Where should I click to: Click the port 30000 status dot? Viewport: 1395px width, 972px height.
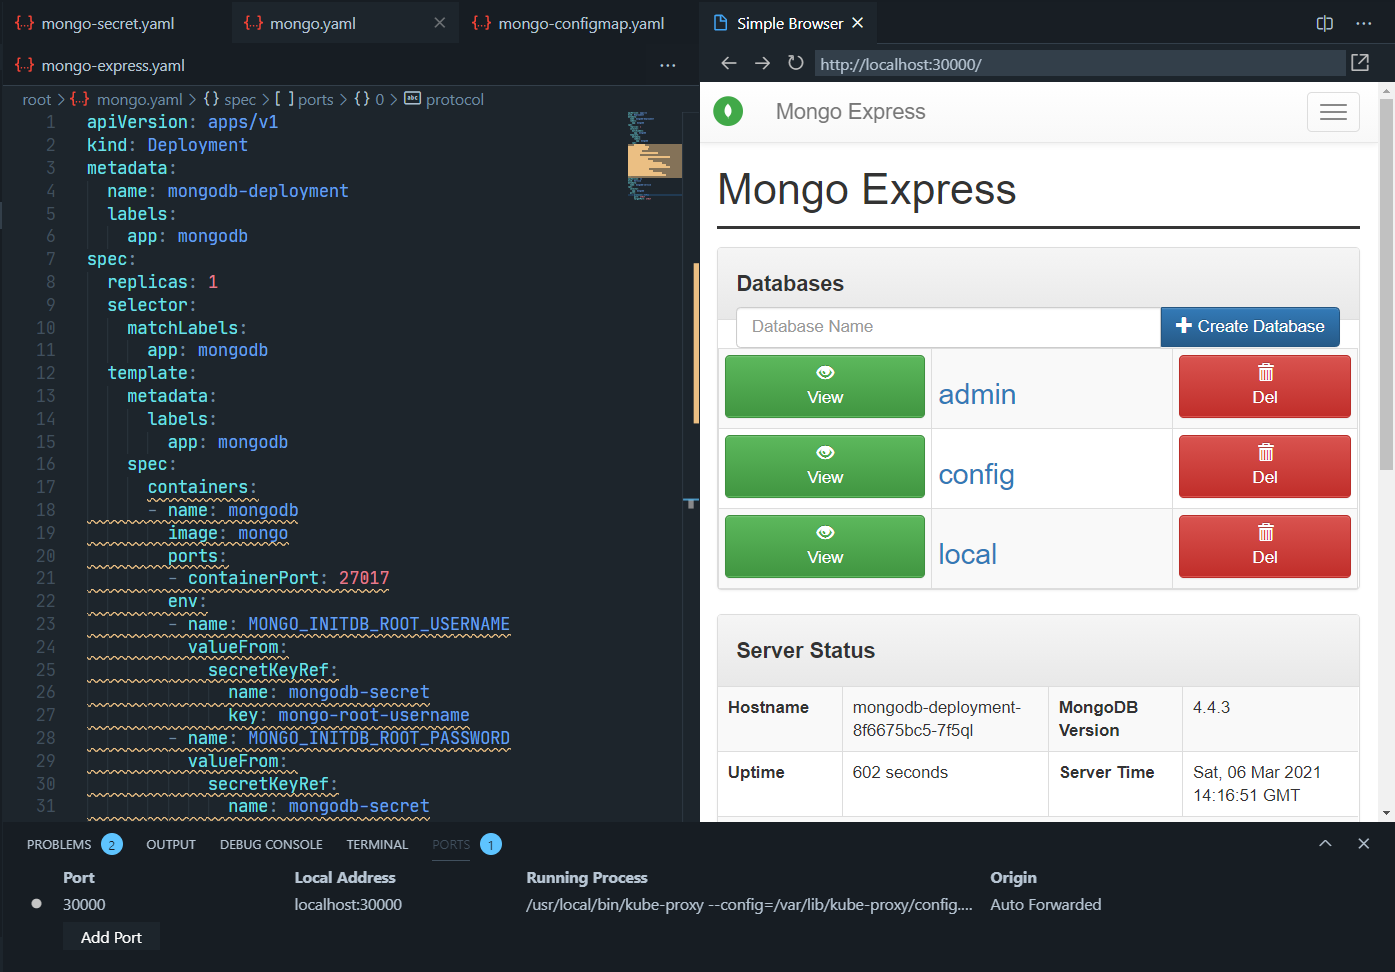point(37,904)
